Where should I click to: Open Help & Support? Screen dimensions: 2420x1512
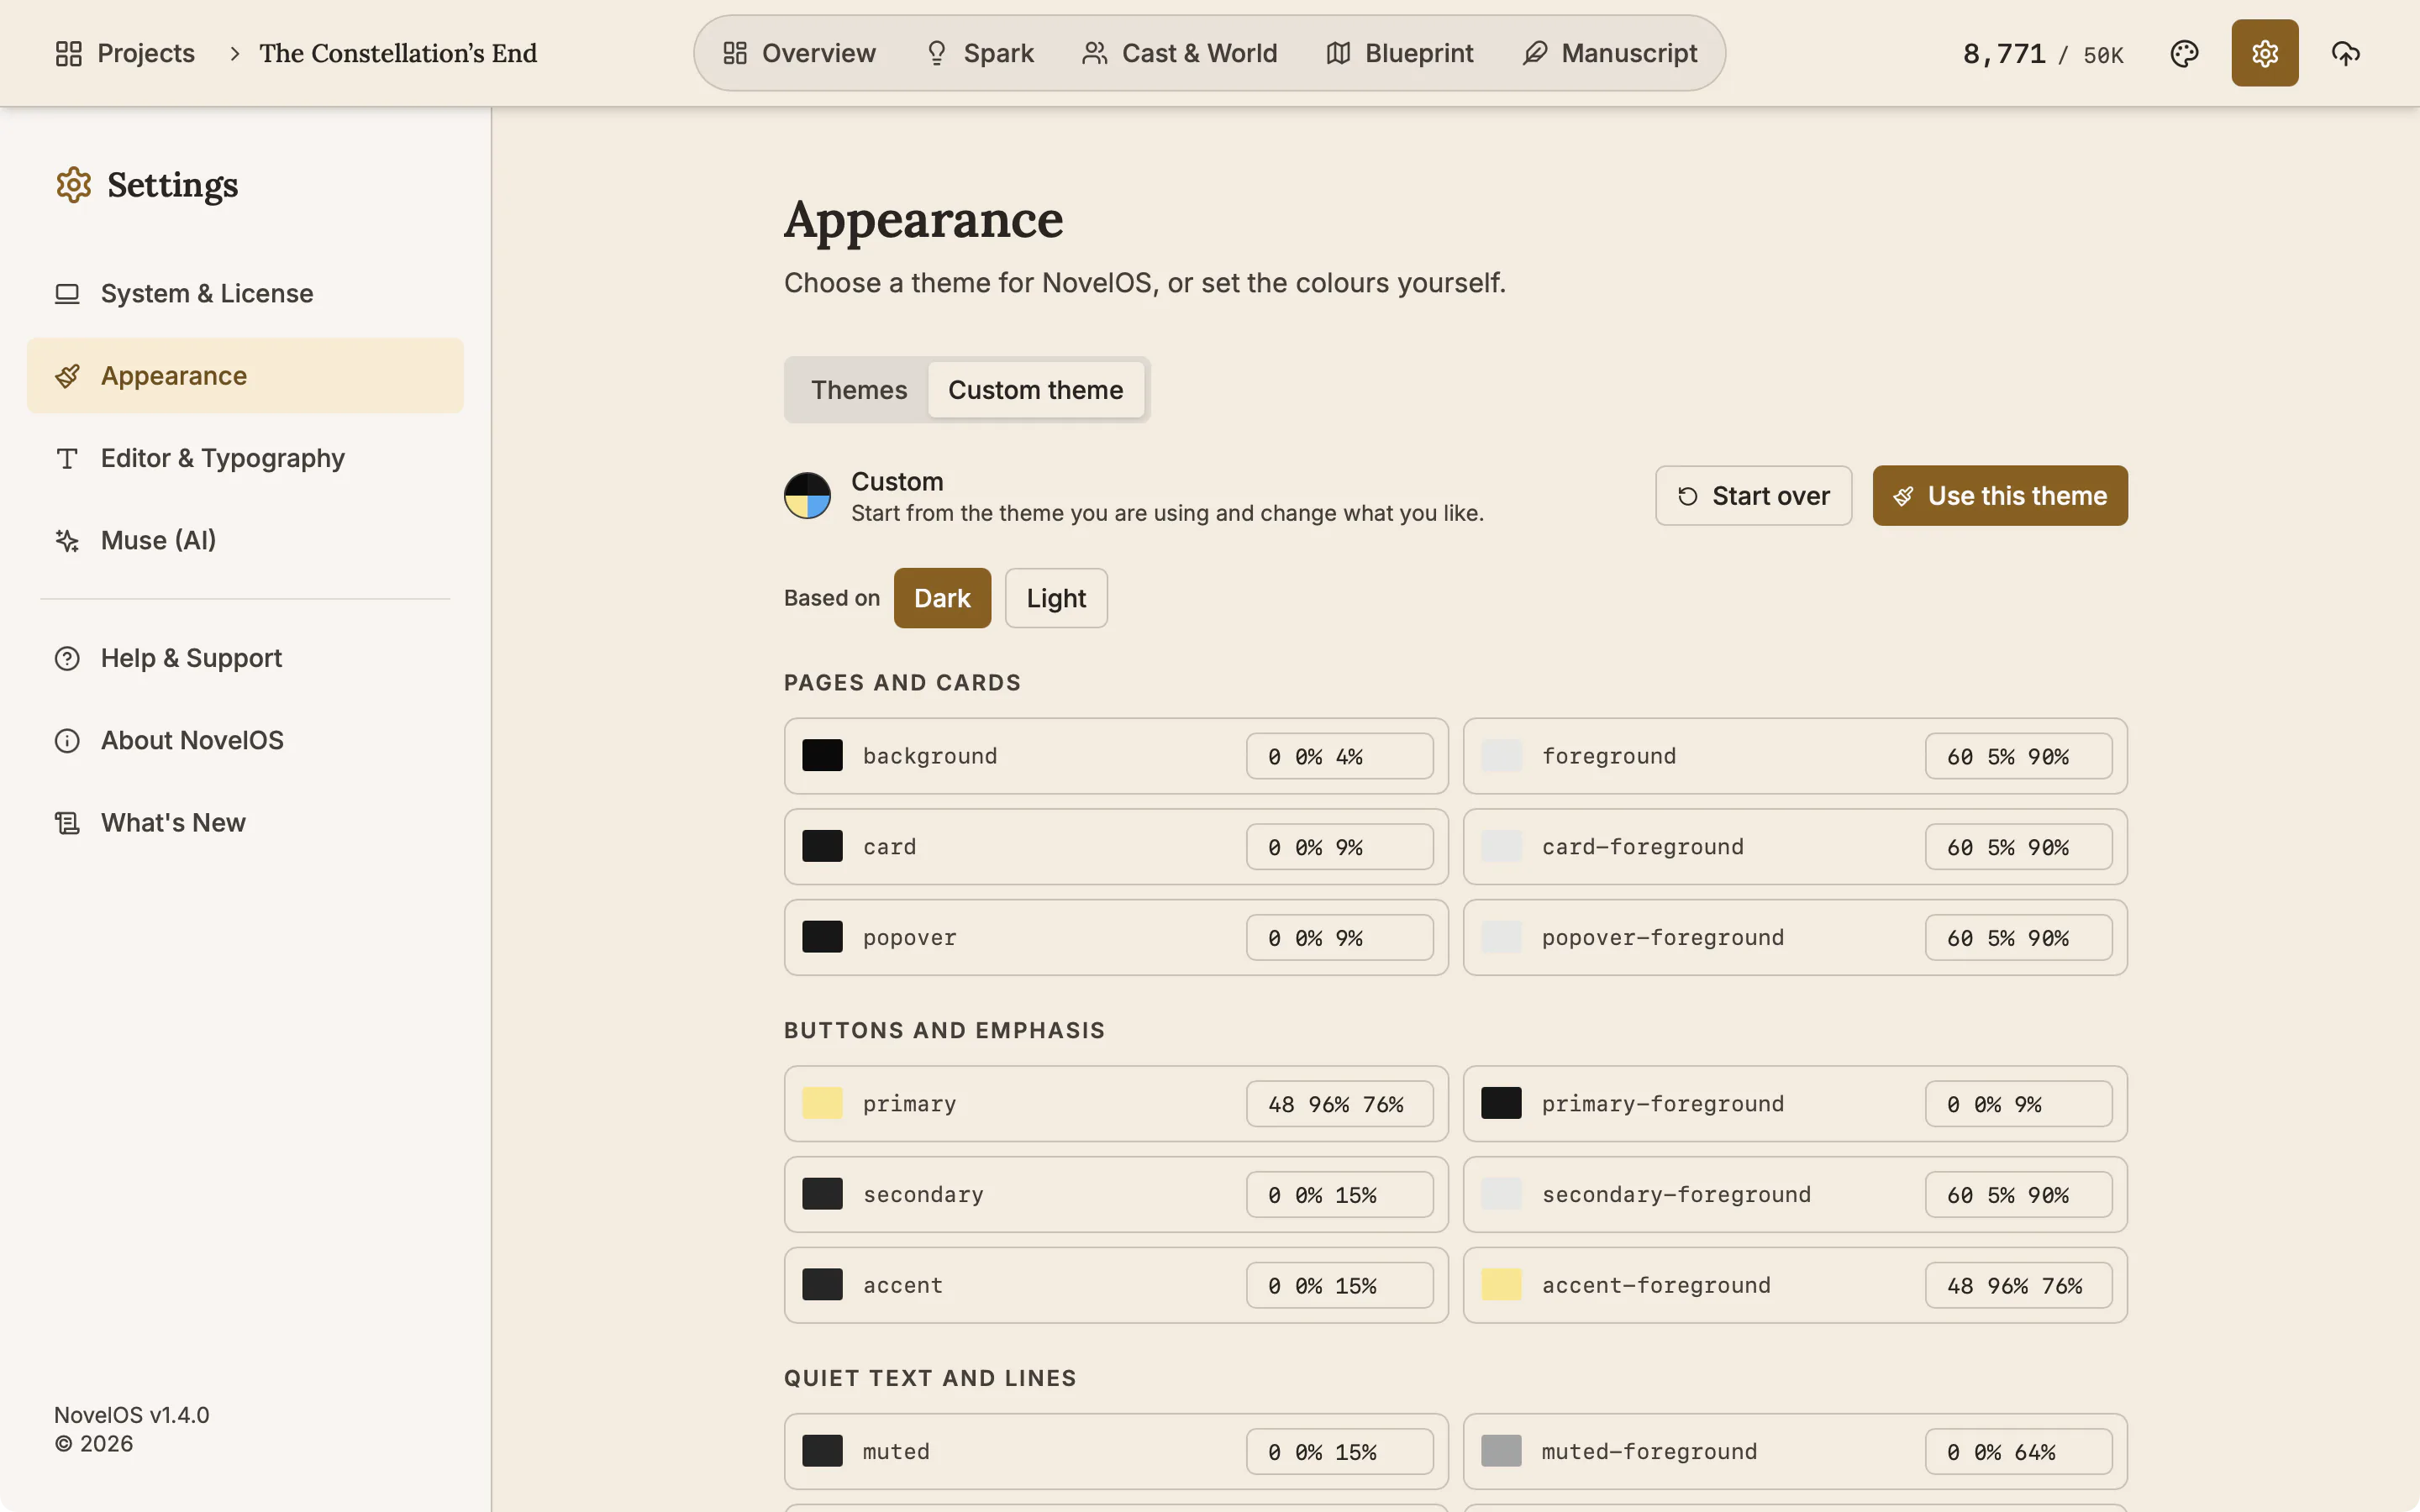[x=245, y=658]
